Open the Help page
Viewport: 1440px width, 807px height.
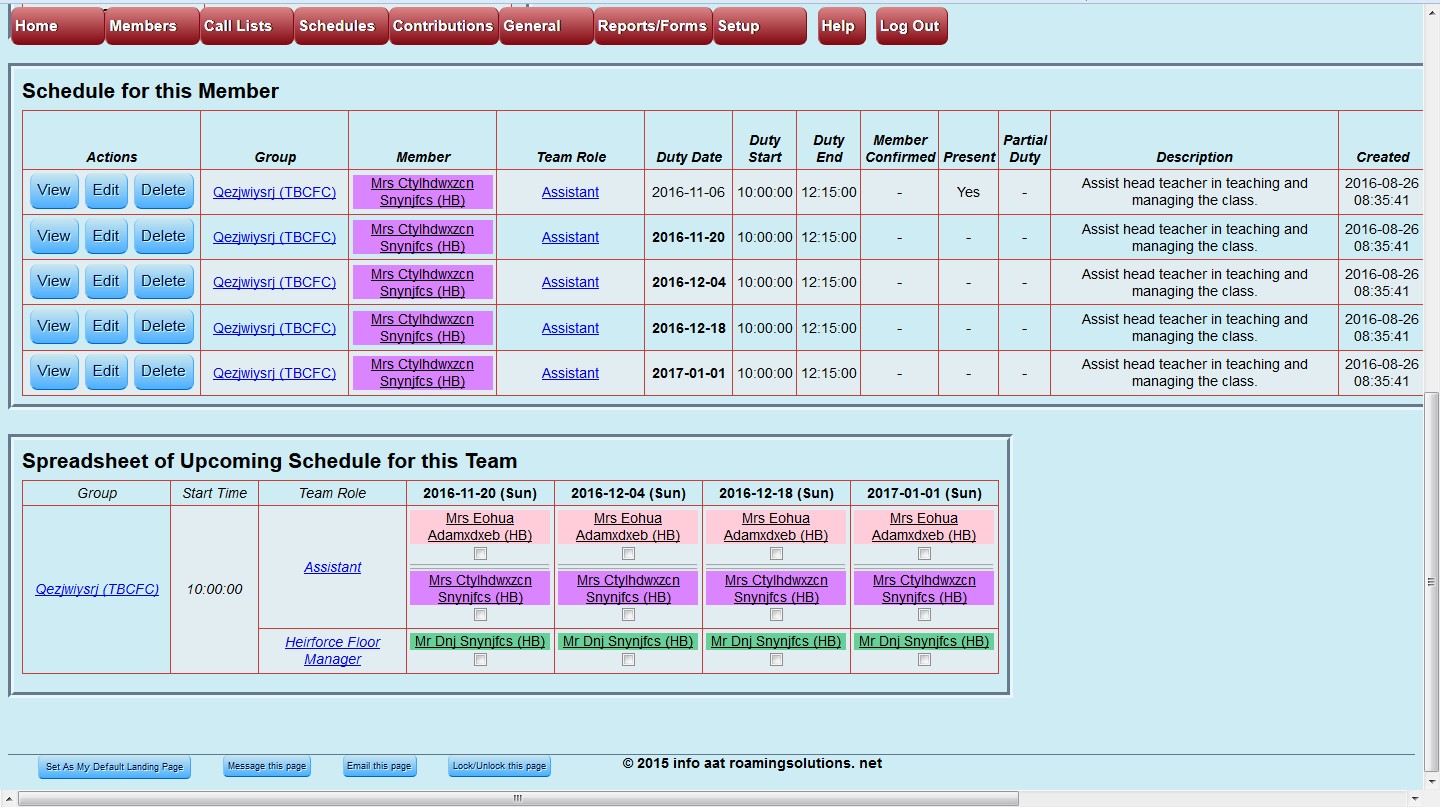click(841, 26)
